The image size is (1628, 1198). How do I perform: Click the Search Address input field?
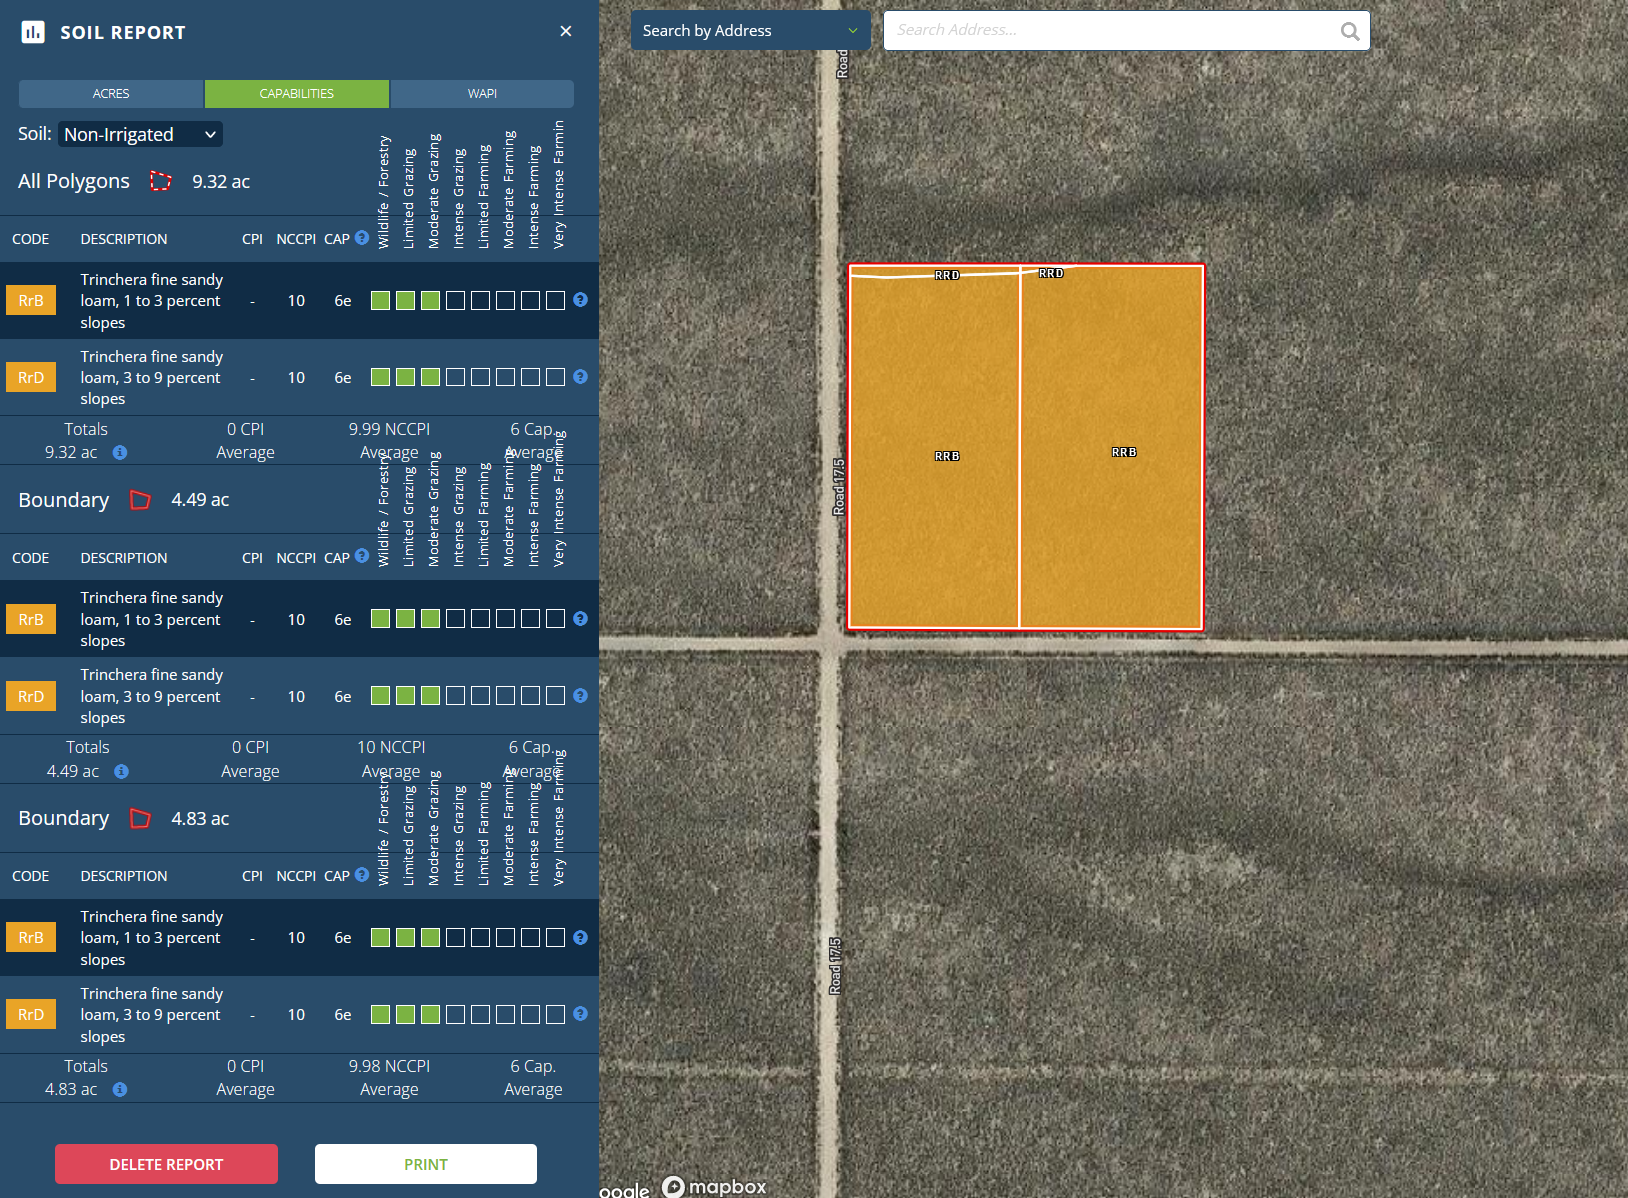[x=1110, y=31]
